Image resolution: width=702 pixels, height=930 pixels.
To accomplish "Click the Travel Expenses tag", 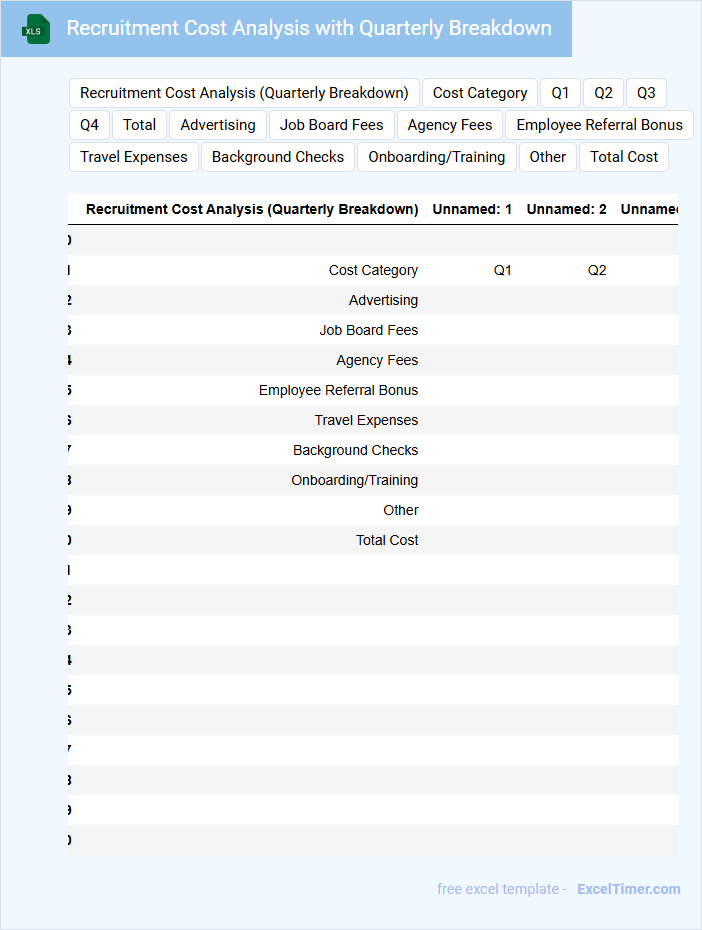I will tap(134, 157).
